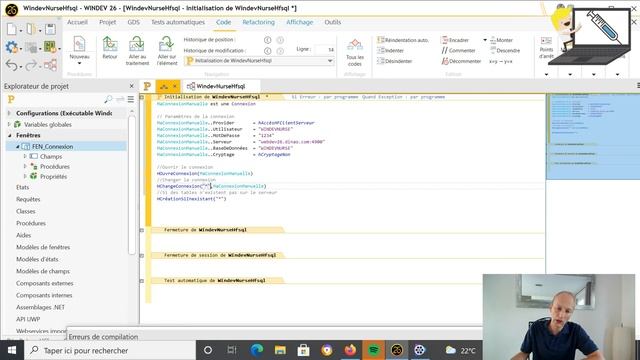Switch to the Affichage ribbon tab
The height and width of the screenshot is (360, 640).
[300, 22]
